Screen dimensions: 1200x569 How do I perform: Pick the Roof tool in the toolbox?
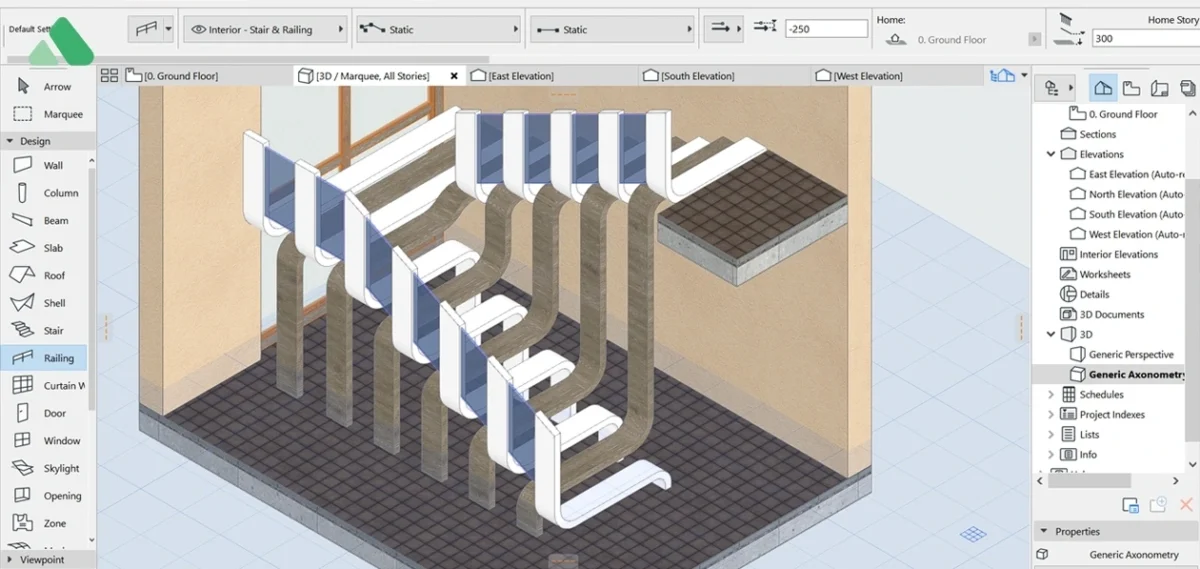(52, 275)
